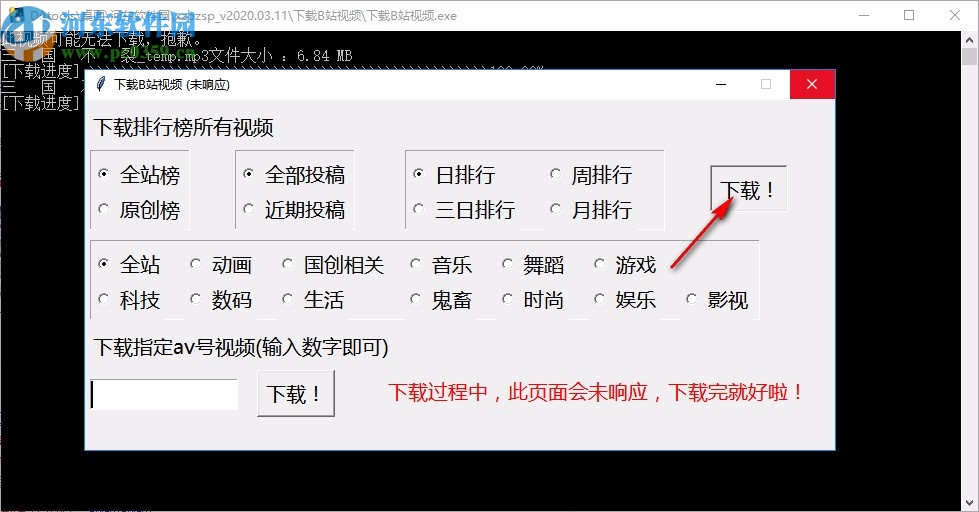The image size is (979, 512).
Task: Minimize the 下载B站视频 dialog
Action: (x=721, y=84)
